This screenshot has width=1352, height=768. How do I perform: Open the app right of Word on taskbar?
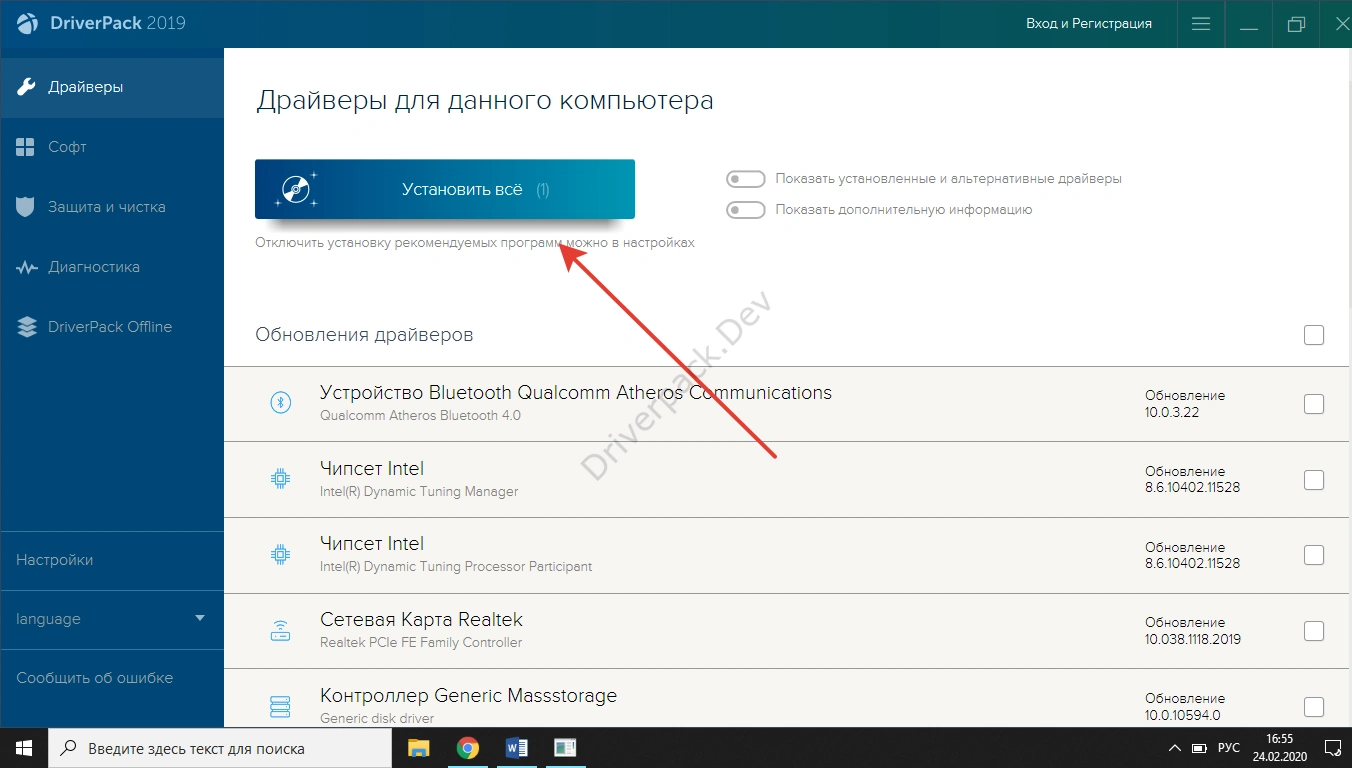pyautogui.click(x=565, y=748)
